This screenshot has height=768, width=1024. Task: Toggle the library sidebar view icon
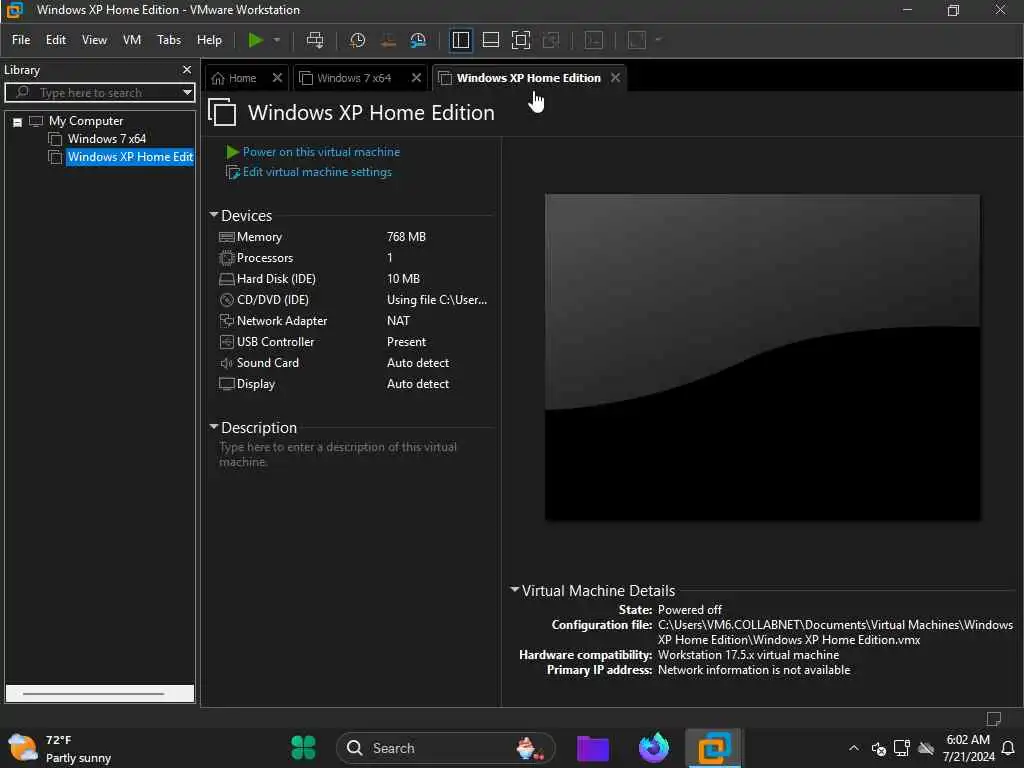[x=461, y=40]
